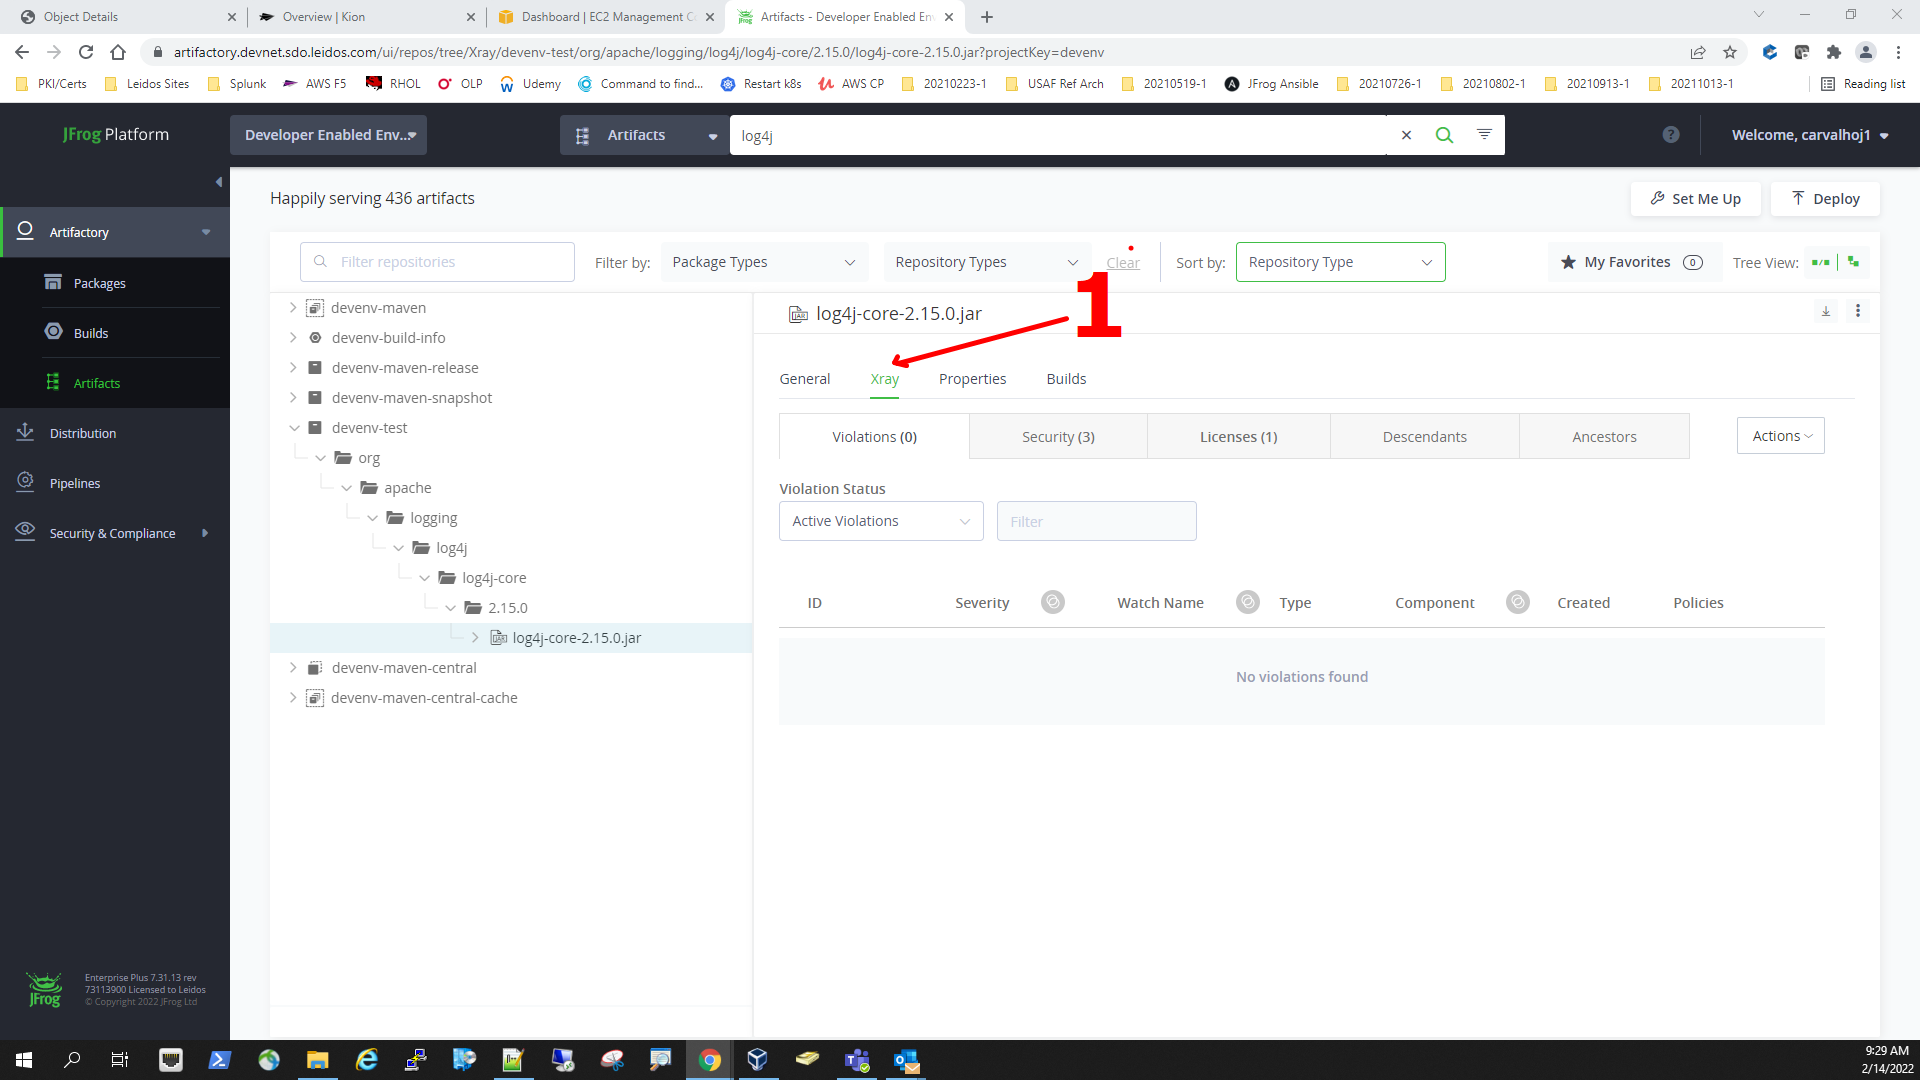Click the log4j search input
1920x1080 pixels.
(x=1058, y=135)
